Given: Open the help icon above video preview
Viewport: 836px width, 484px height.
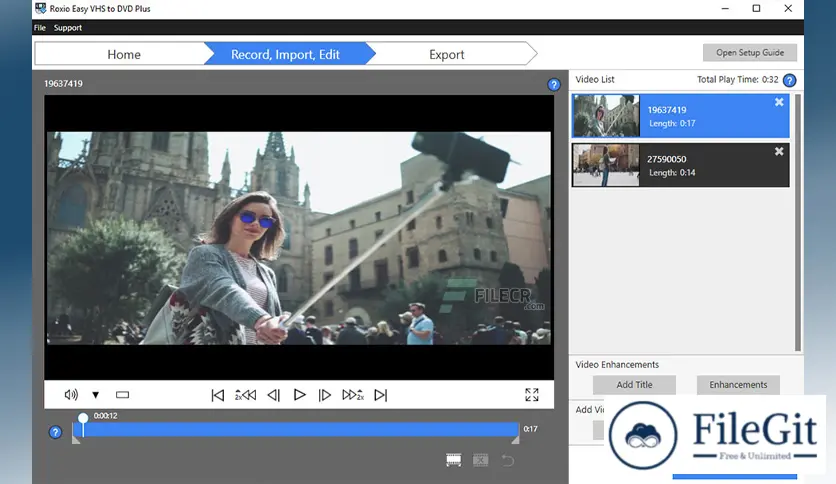Looking at the screenshot, I should (x=554, y=84).
